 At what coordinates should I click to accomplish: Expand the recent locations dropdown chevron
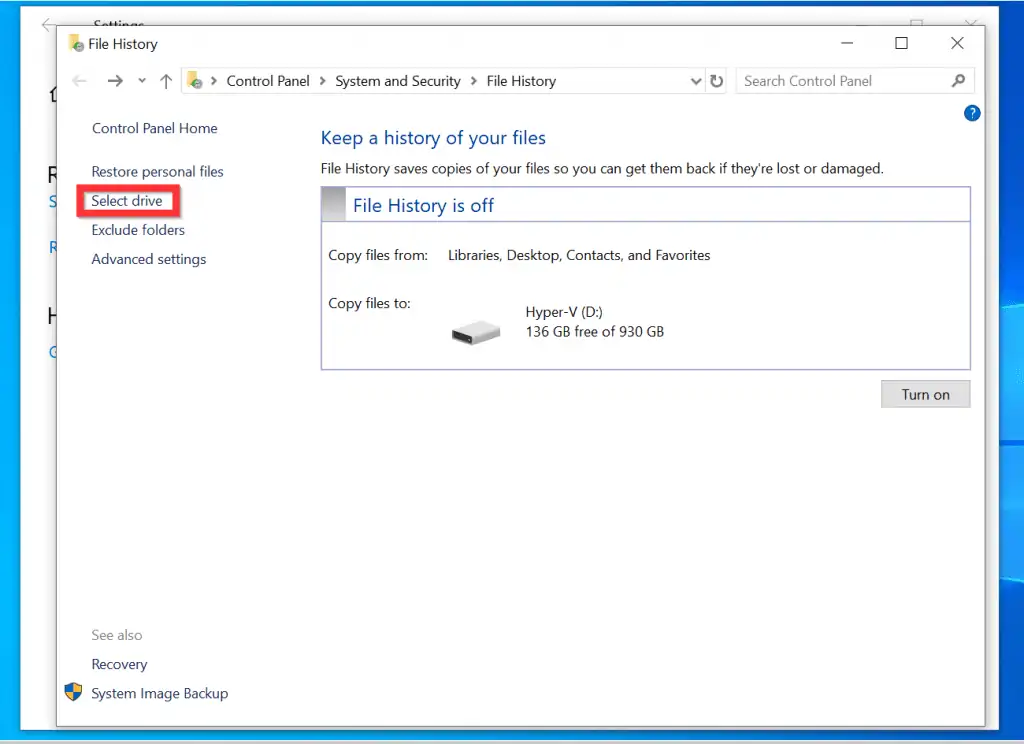(141, 81)
